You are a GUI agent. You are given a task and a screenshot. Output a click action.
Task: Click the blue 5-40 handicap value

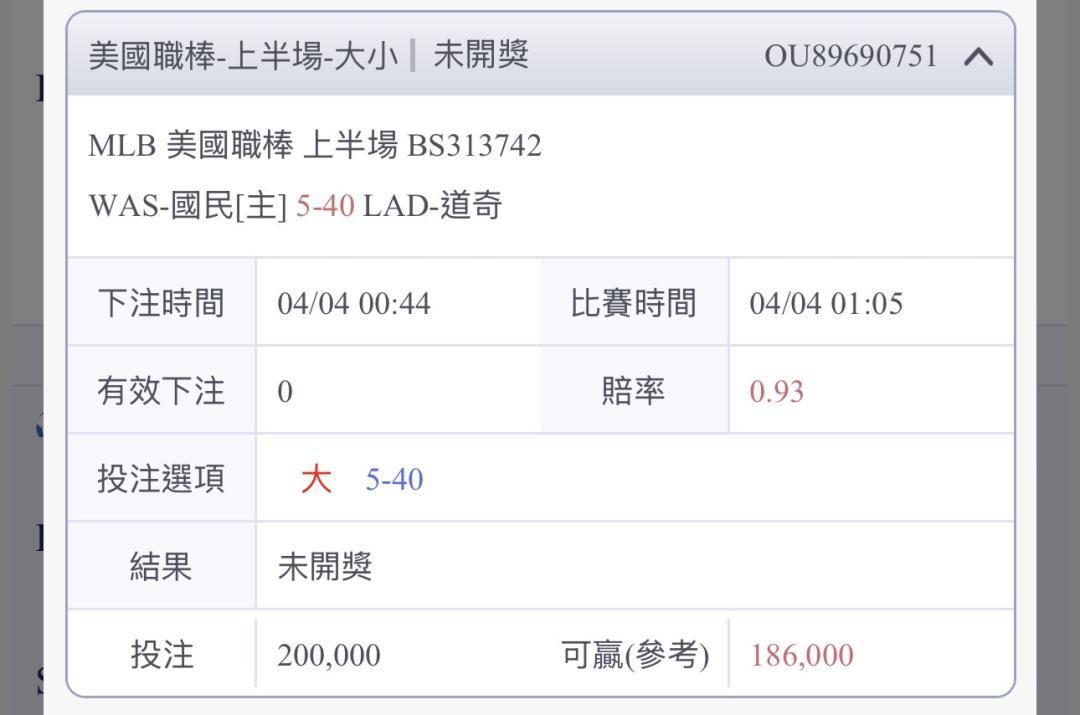(x=394, y=480)
